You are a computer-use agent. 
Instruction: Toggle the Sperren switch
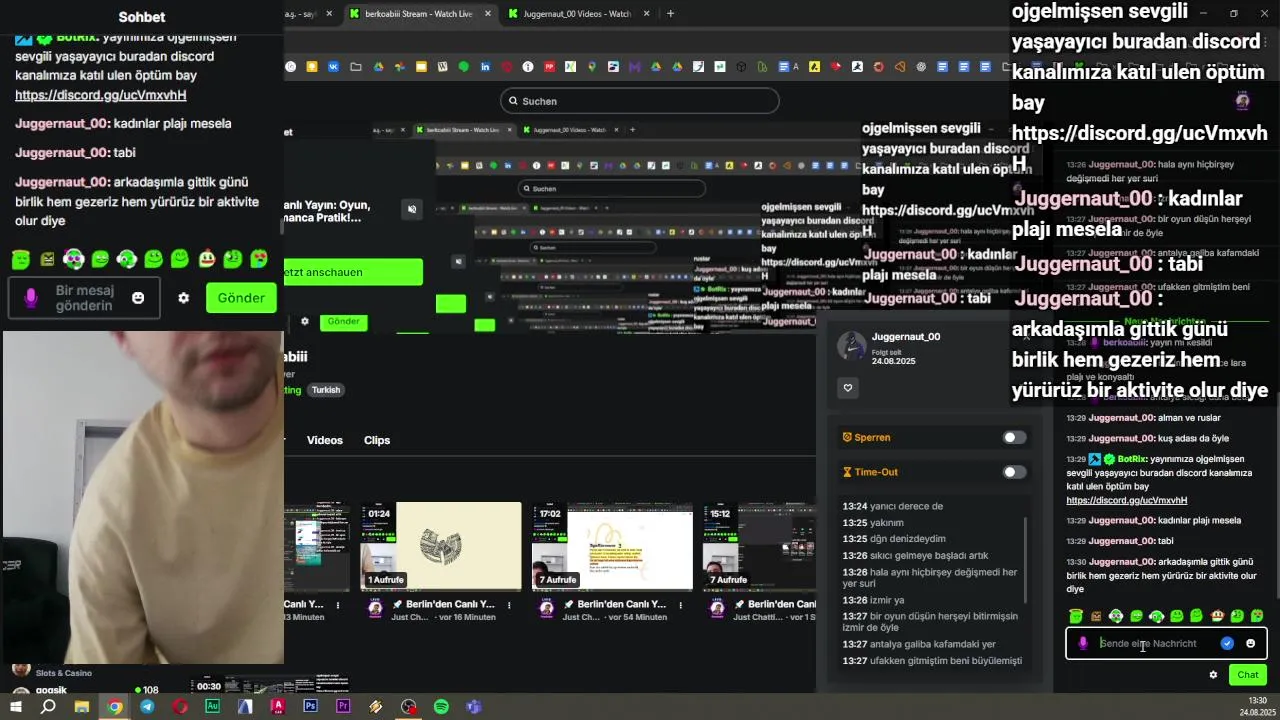coord(1014,437)
